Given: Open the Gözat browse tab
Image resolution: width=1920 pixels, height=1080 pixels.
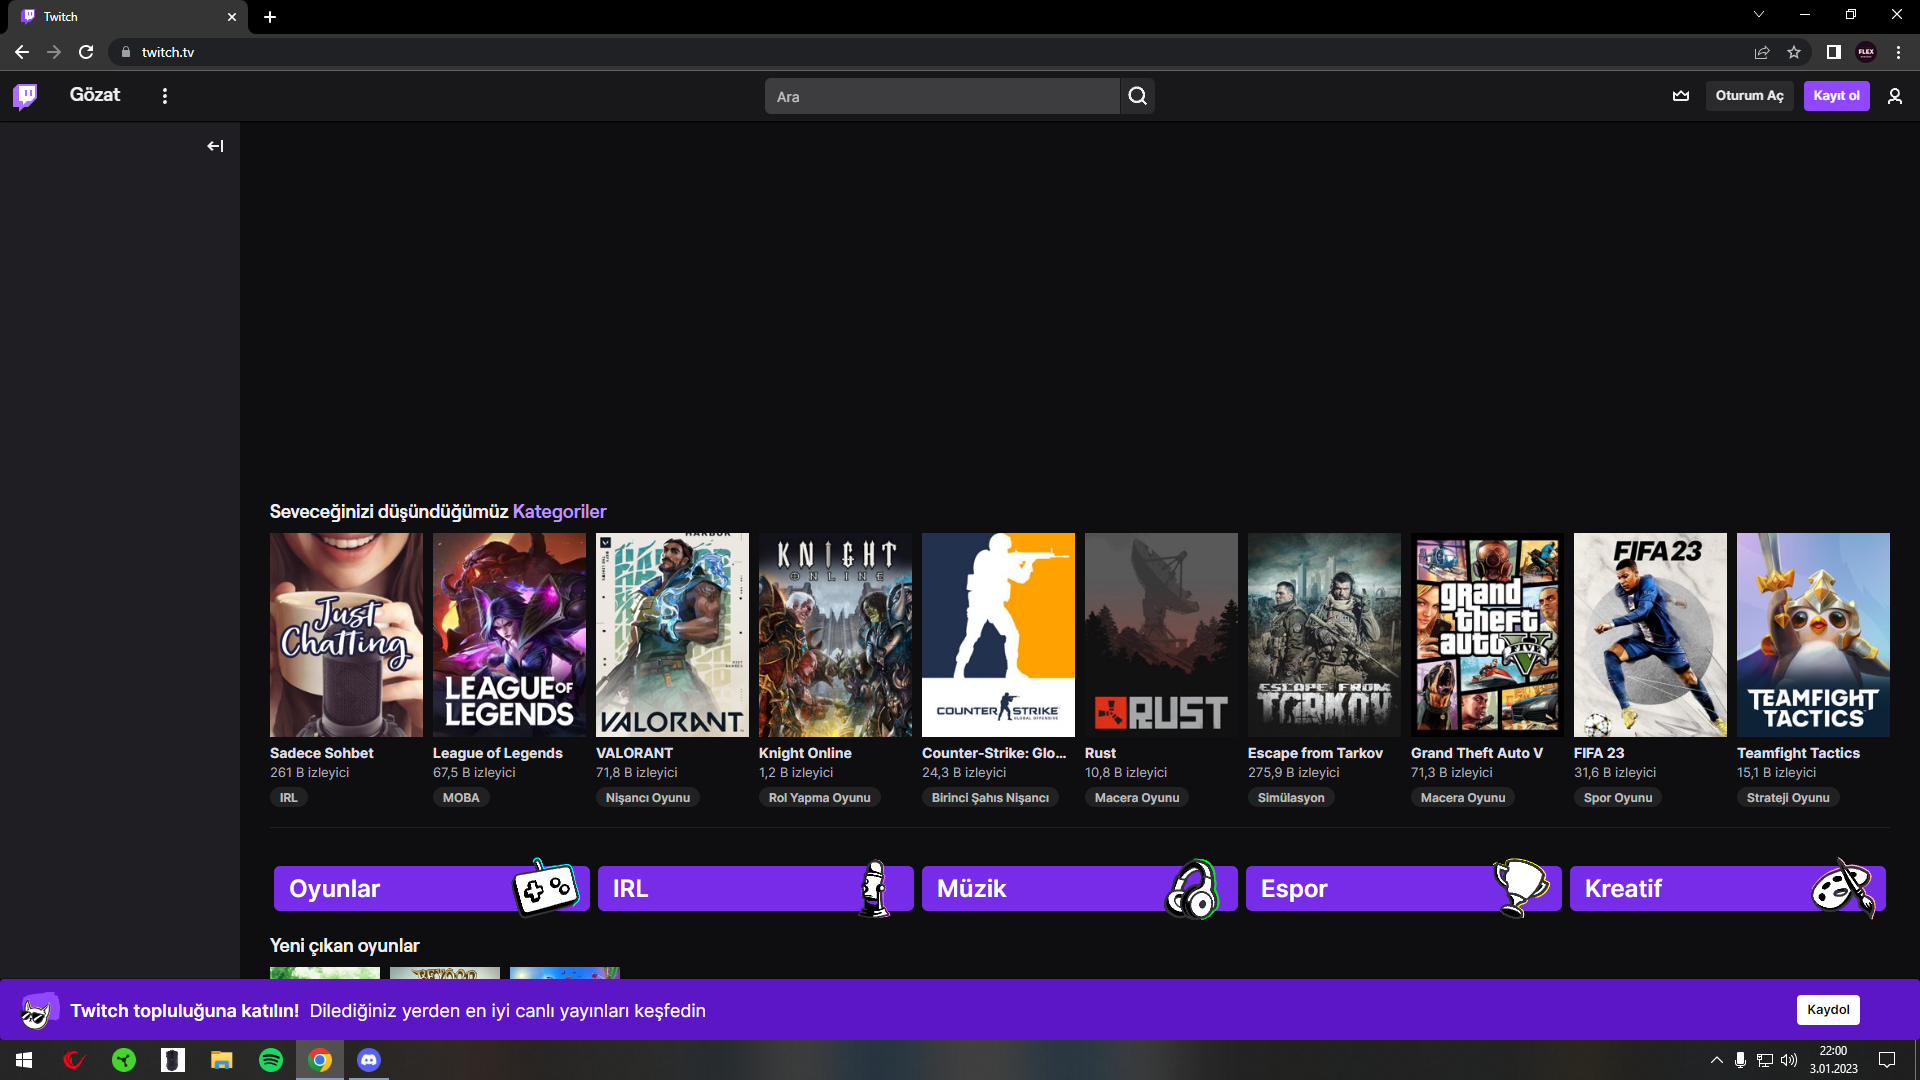Looking at the screenshot, I should click(95, 95).
